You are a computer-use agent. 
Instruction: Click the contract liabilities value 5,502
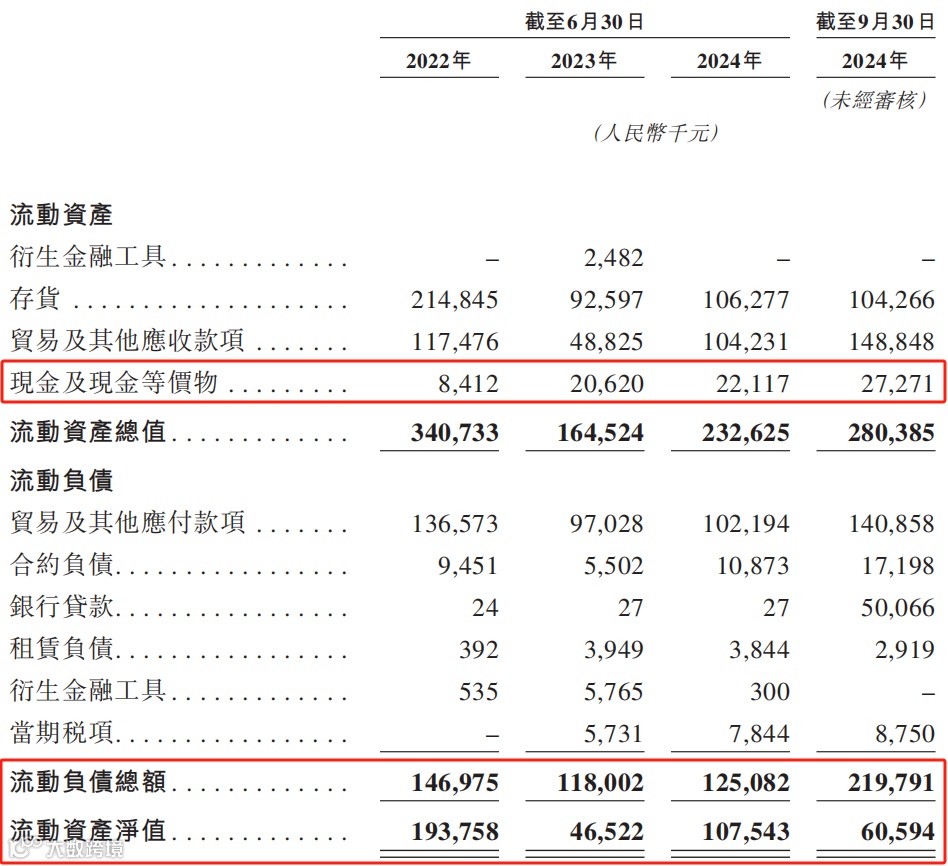click(x=613, y=566)
